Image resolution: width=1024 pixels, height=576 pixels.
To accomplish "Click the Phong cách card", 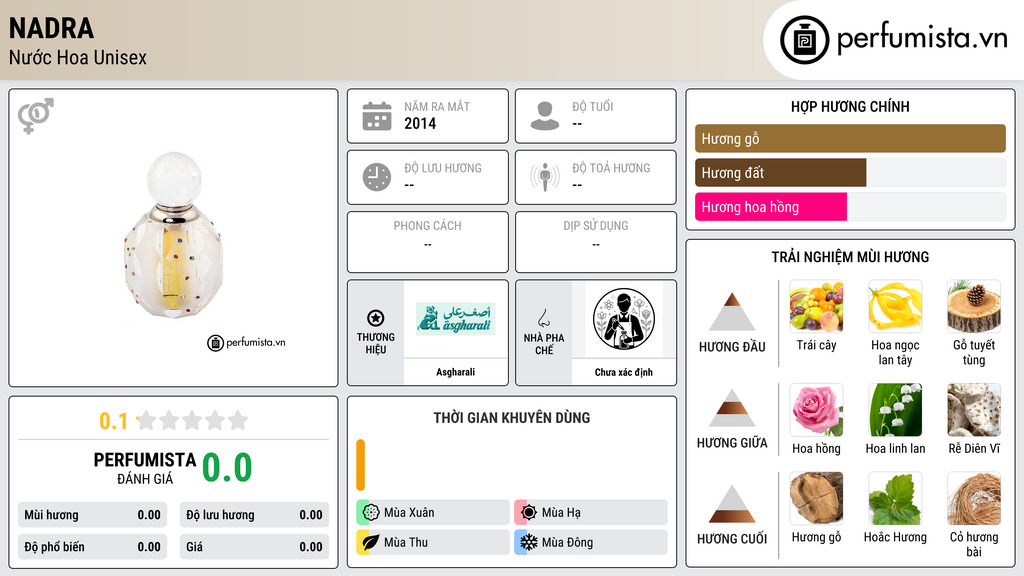I will point(428,242).
